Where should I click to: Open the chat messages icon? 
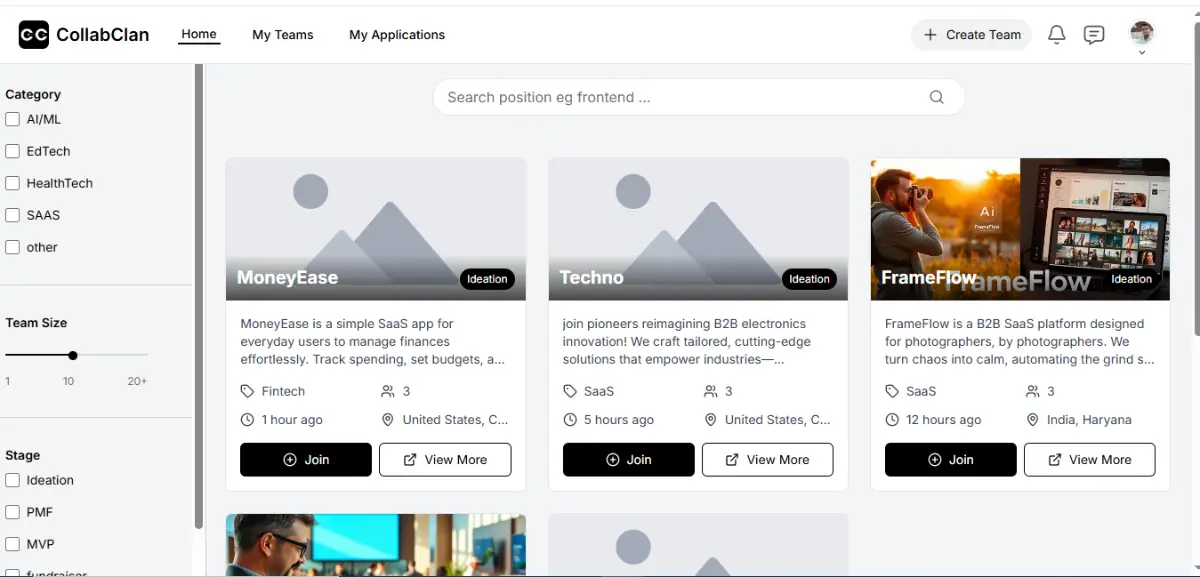pos(1094,35)
